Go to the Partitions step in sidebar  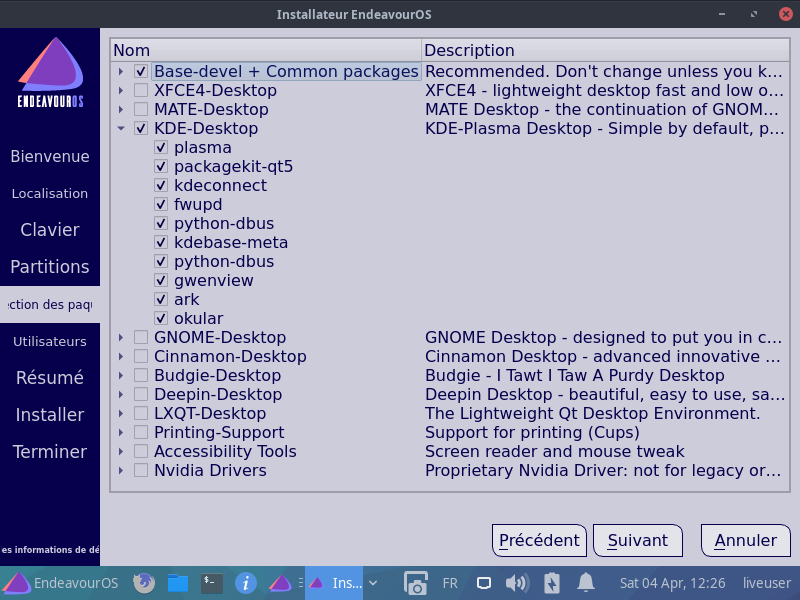50,267
